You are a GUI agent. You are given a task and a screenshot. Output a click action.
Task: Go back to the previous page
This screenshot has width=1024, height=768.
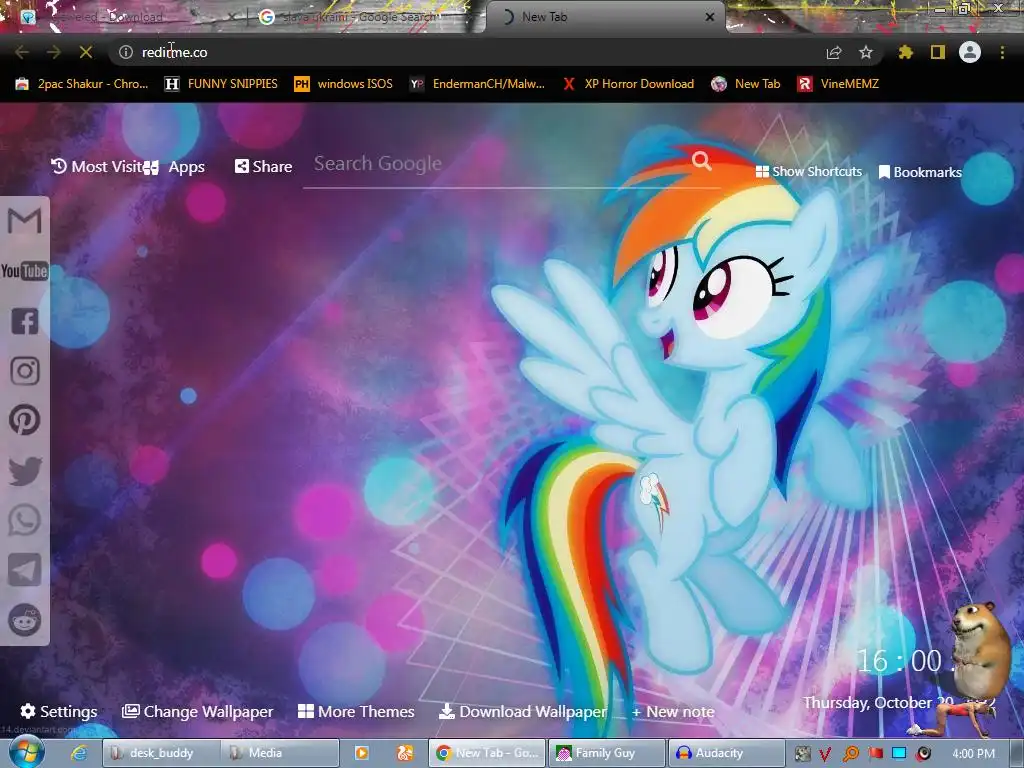(x=22, y=52)
